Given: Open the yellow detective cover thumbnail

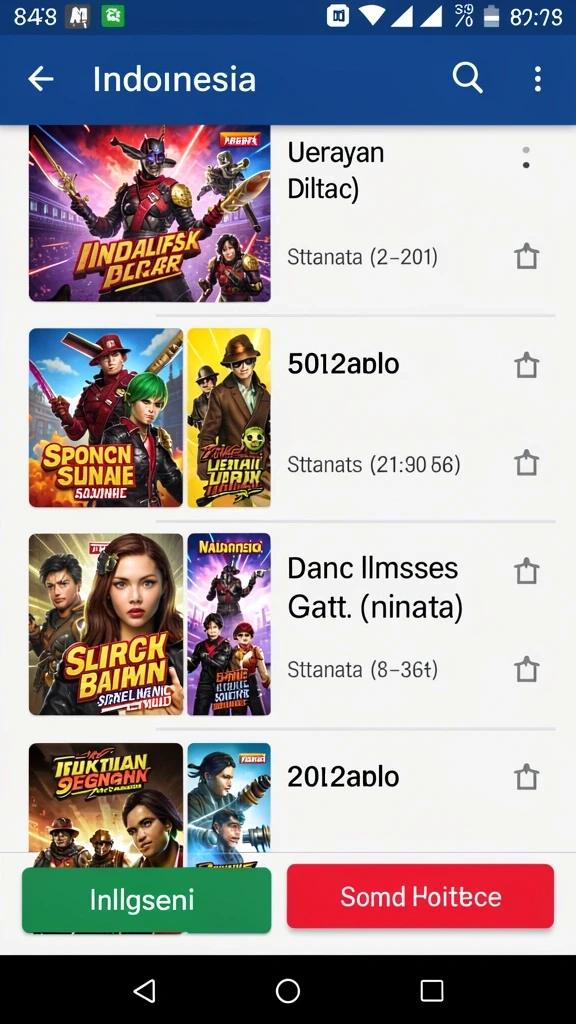Looking at the screenshot, I should (229, 417).
